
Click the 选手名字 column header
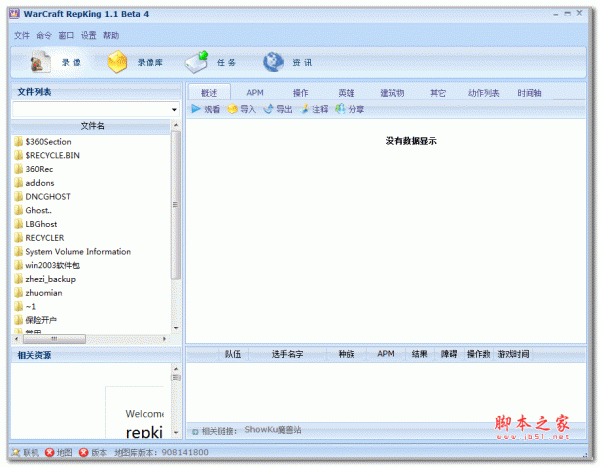point(287,354)
